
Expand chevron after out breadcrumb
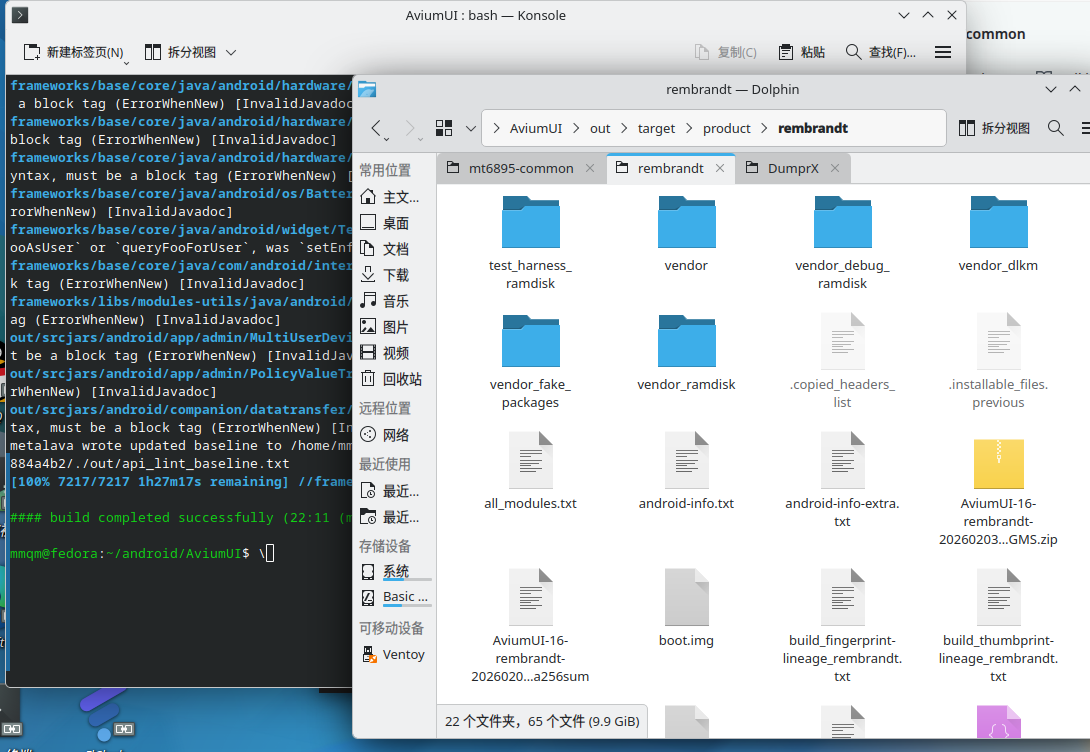click(x=624, y=128)
